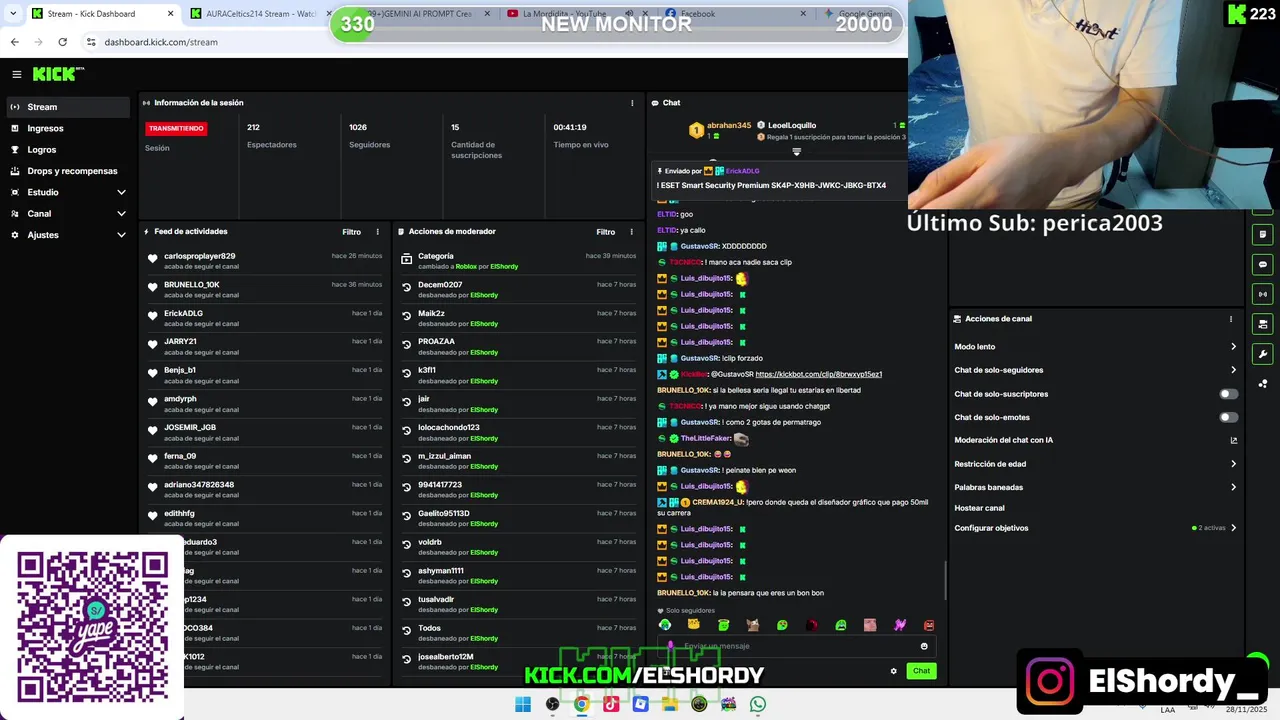
Task: Click the note icon in right sidebar
Action: click(1263, 234)
